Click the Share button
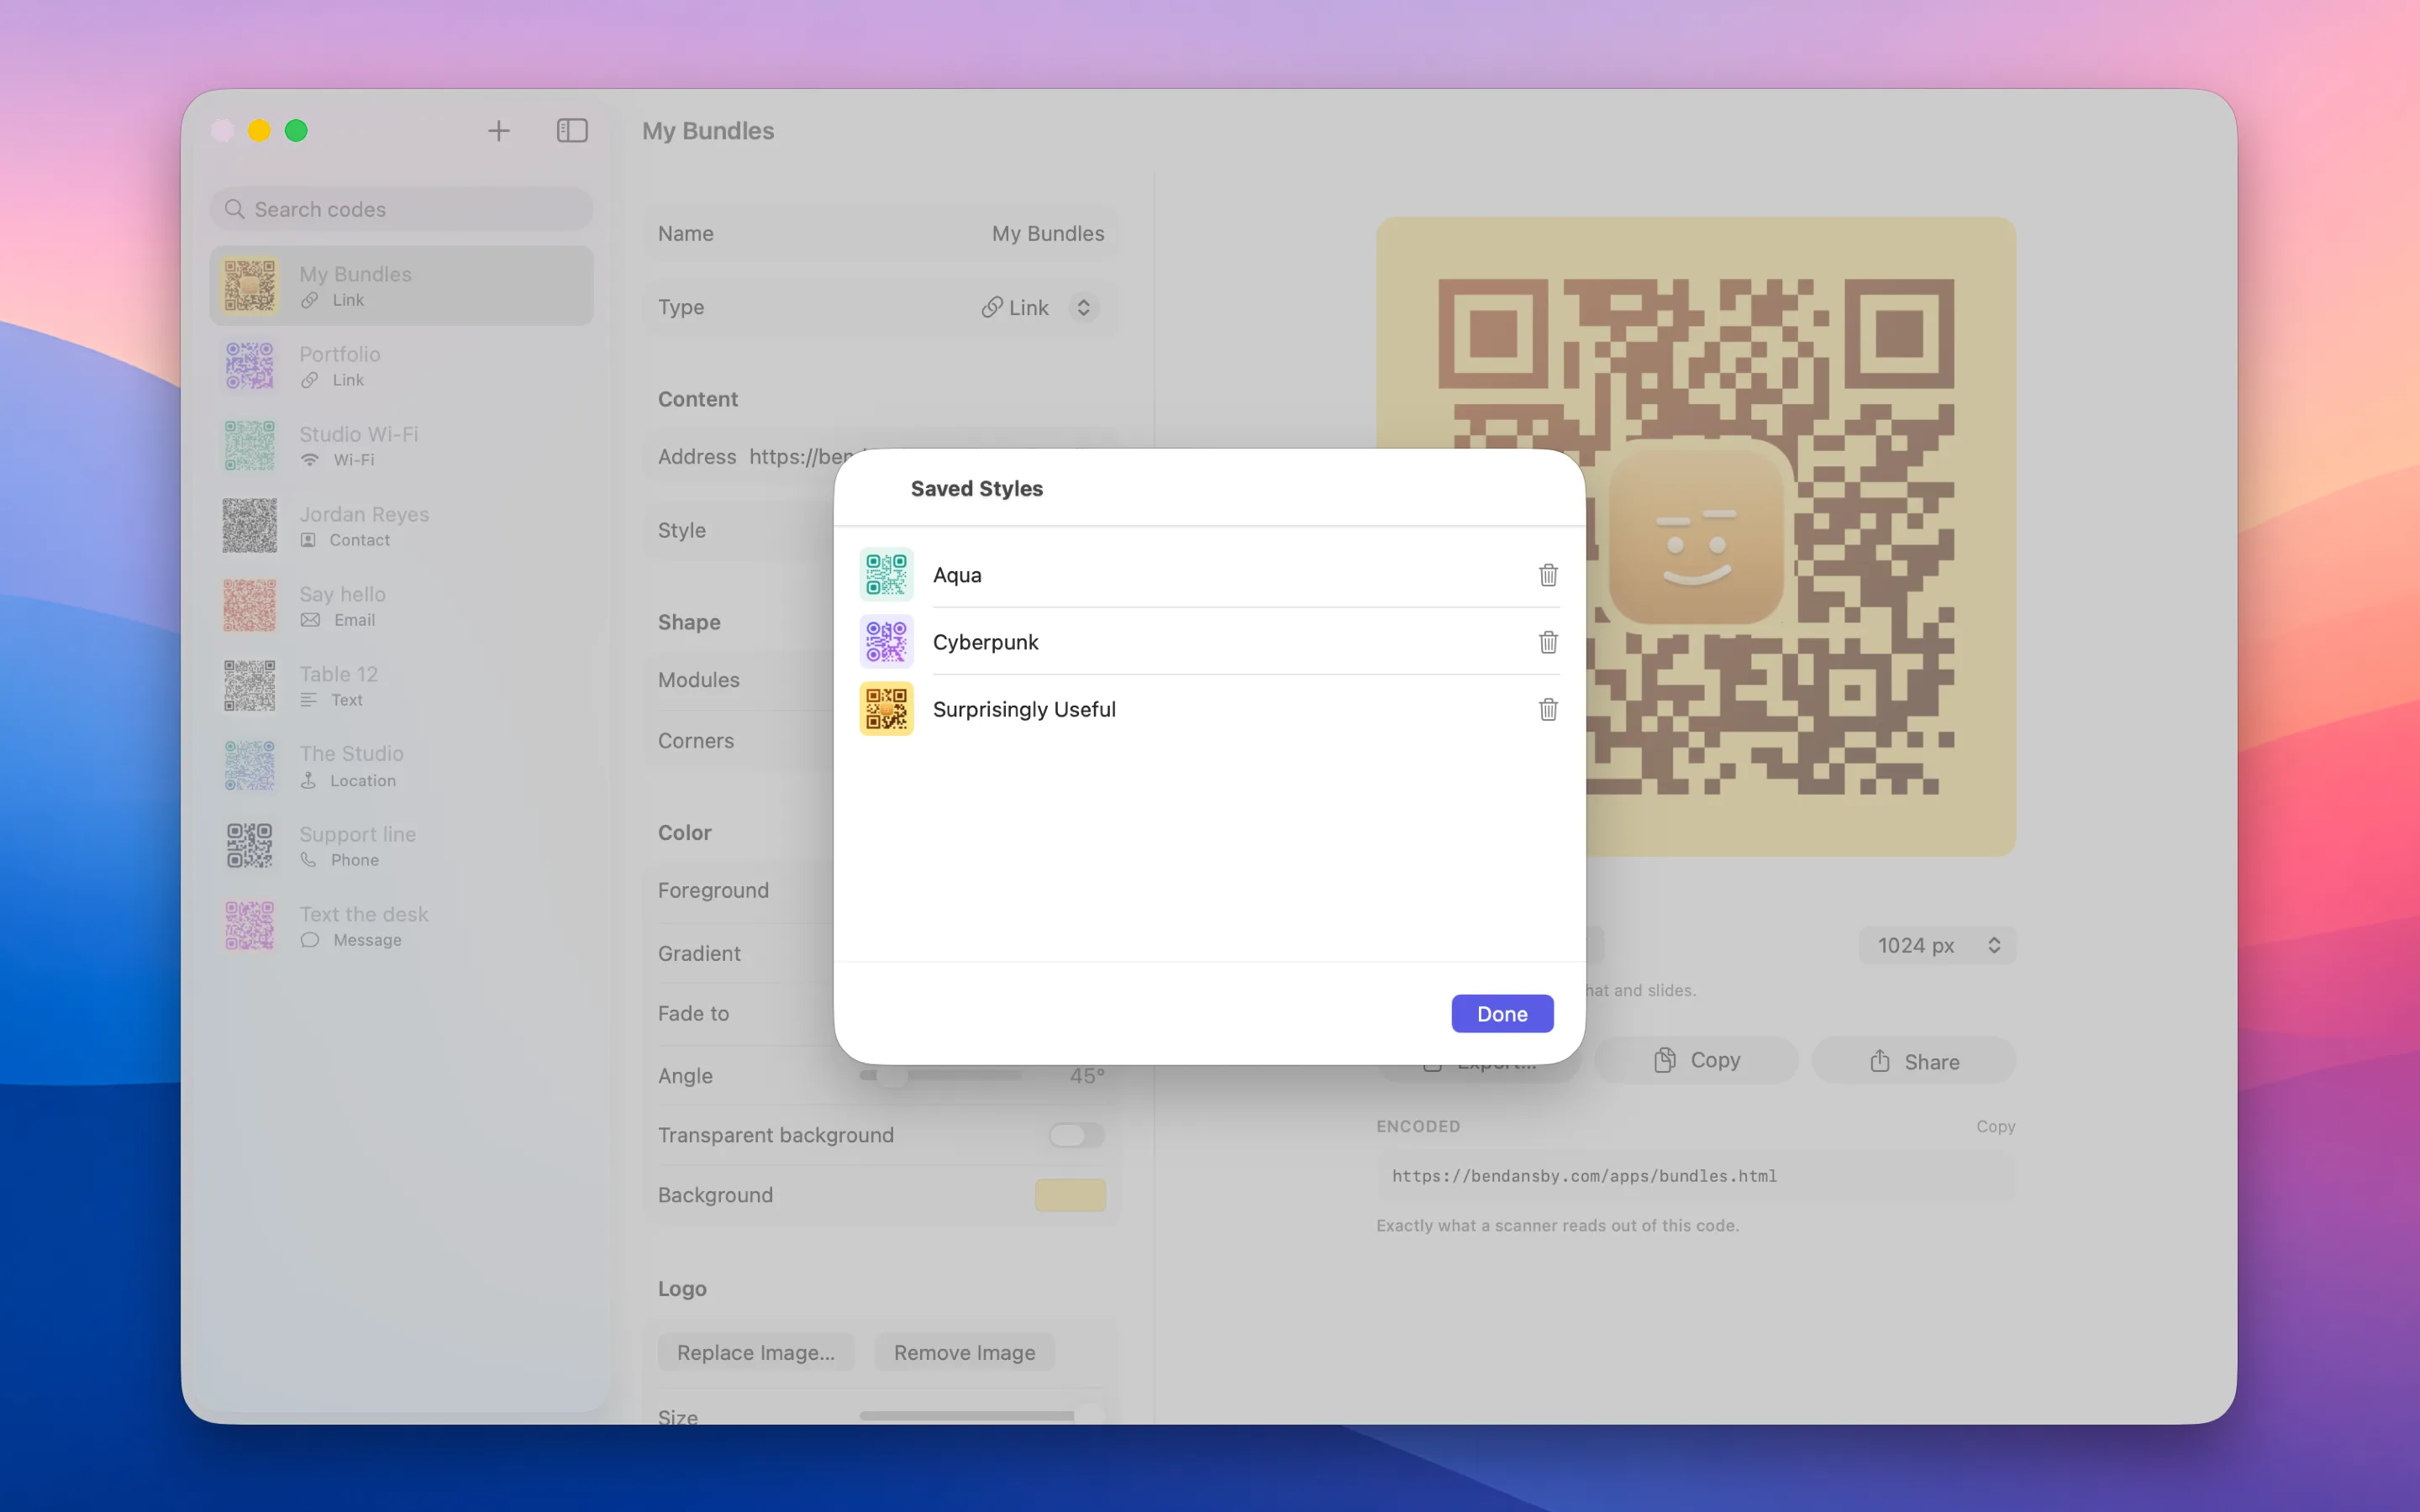2420x1512 pixels. pos(1914,1061)
